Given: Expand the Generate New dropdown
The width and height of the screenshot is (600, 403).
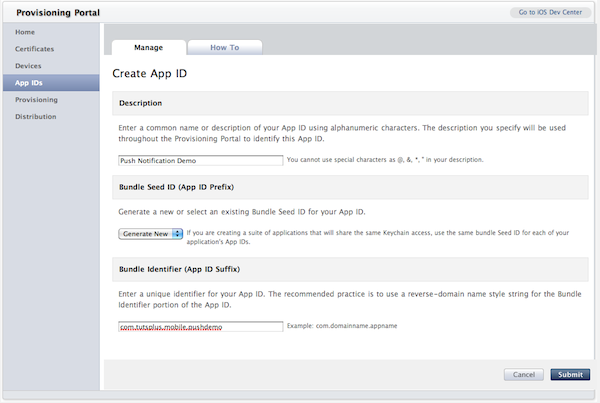Looking at the screenshot, I should (x=150, y=233).
